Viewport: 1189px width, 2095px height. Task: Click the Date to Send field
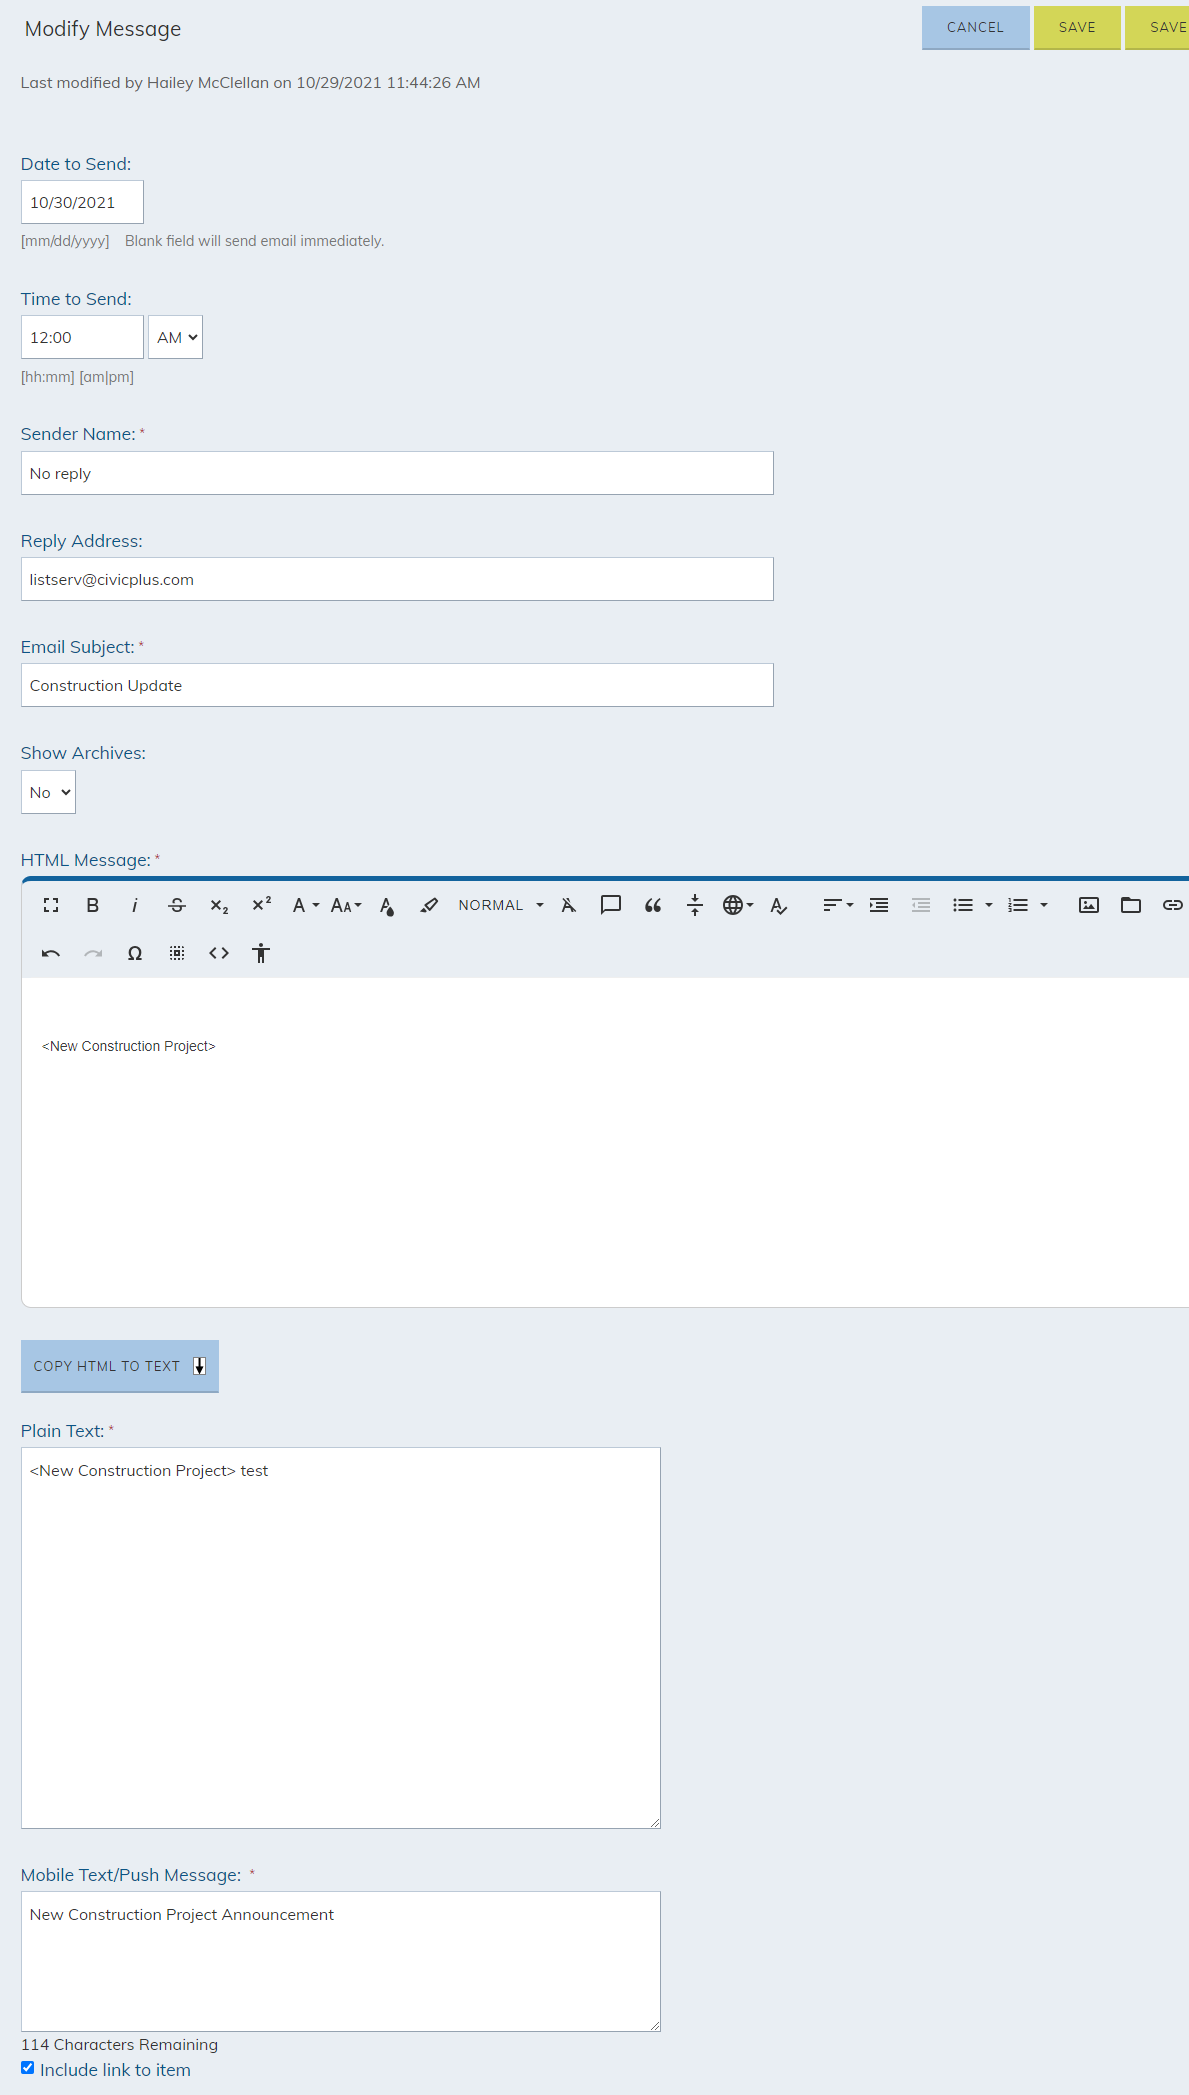[82, 202]
